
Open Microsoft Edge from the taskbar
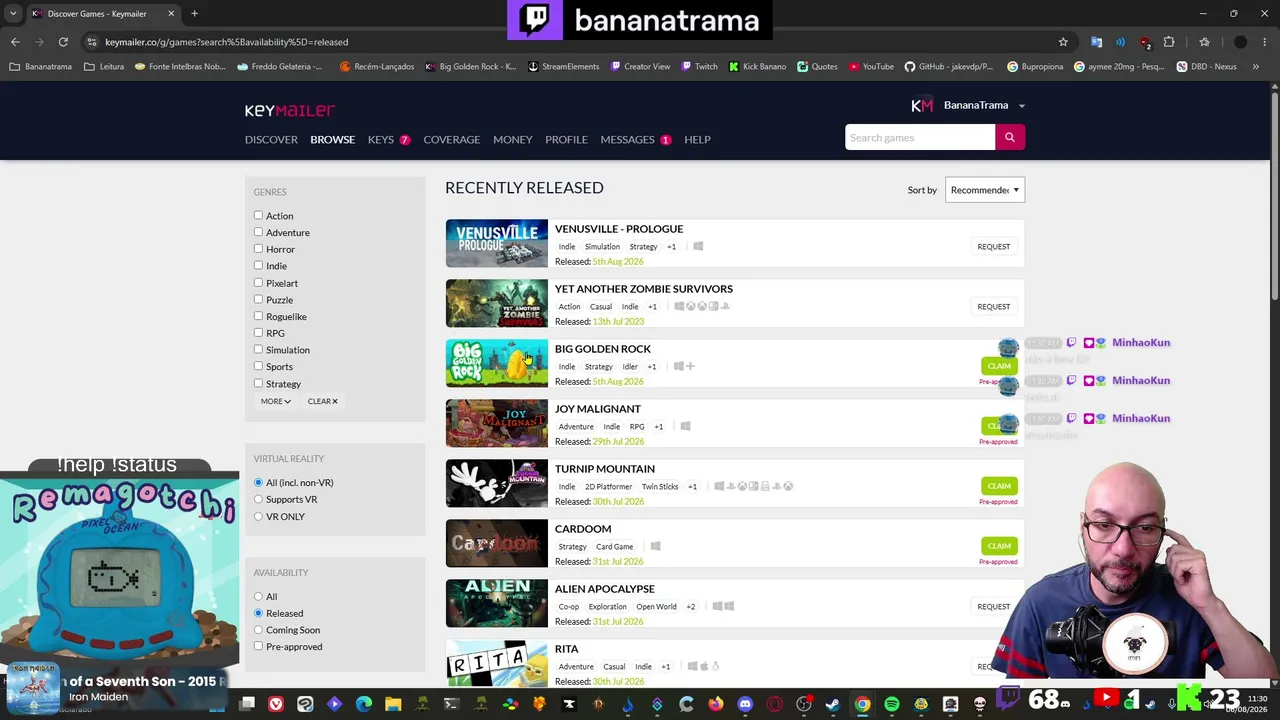(364, 704)
